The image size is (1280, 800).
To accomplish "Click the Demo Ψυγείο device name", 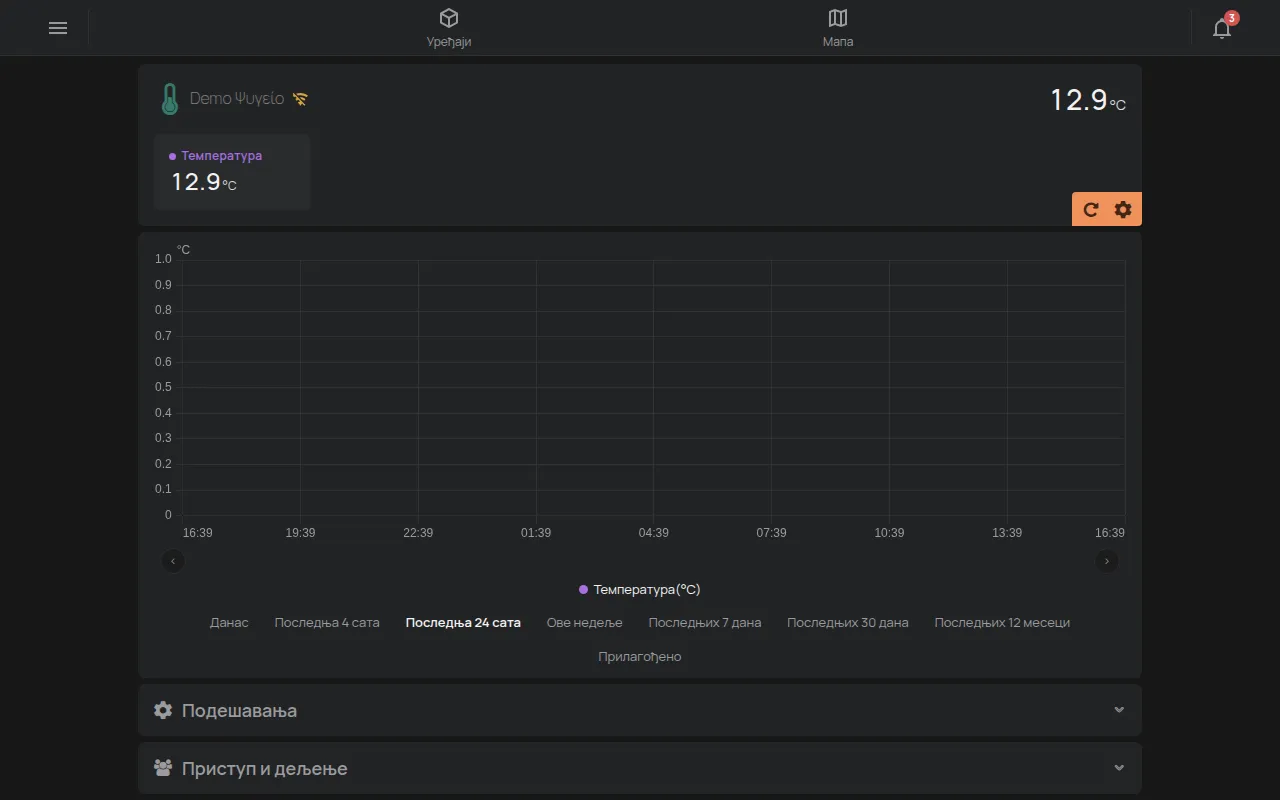I will click(x=237, y=99).
